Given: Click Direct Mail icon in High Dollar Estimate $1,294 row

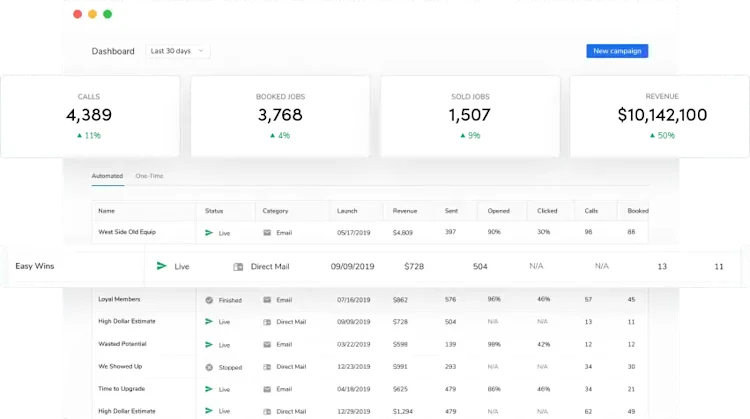Looking at the screenshot, I should 267,411.
